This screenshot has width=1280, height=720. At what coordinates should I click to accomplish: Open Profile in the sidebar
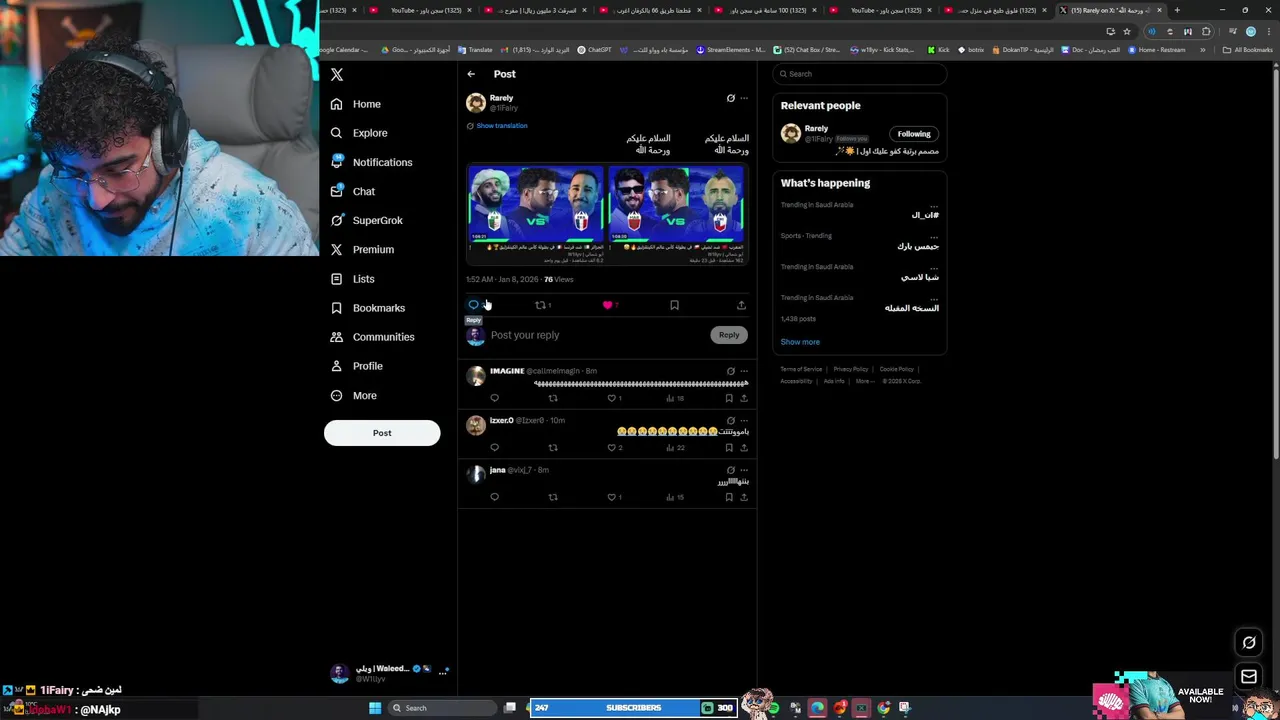[356, 366]
